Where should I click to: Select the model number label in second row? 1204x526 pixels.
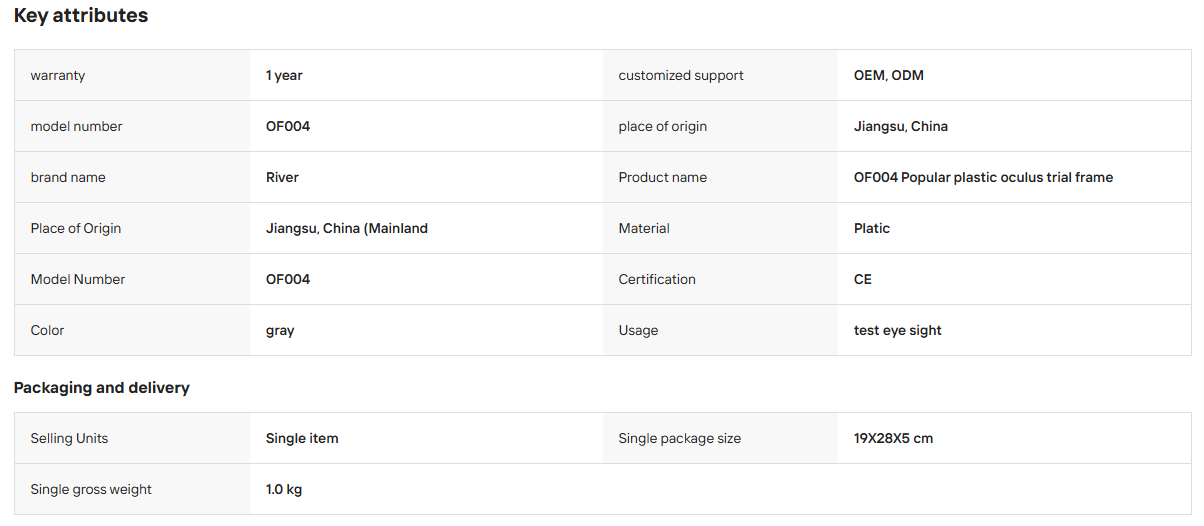click(x=77, y=126)
